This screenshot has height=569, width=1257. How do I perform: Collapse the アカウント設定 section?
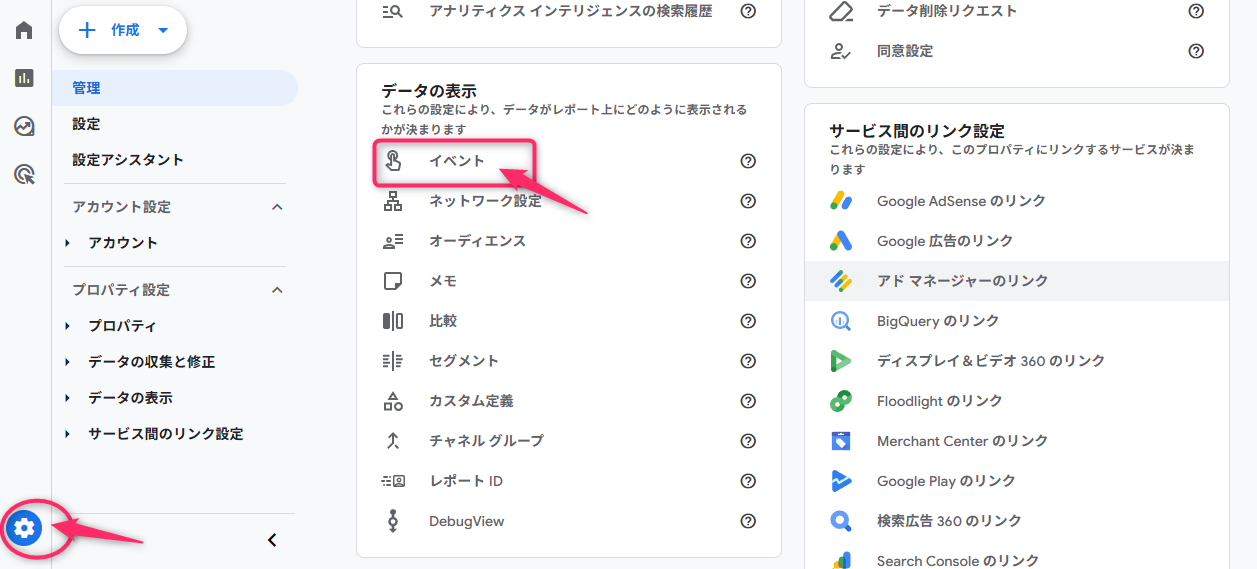pos(277,207)
